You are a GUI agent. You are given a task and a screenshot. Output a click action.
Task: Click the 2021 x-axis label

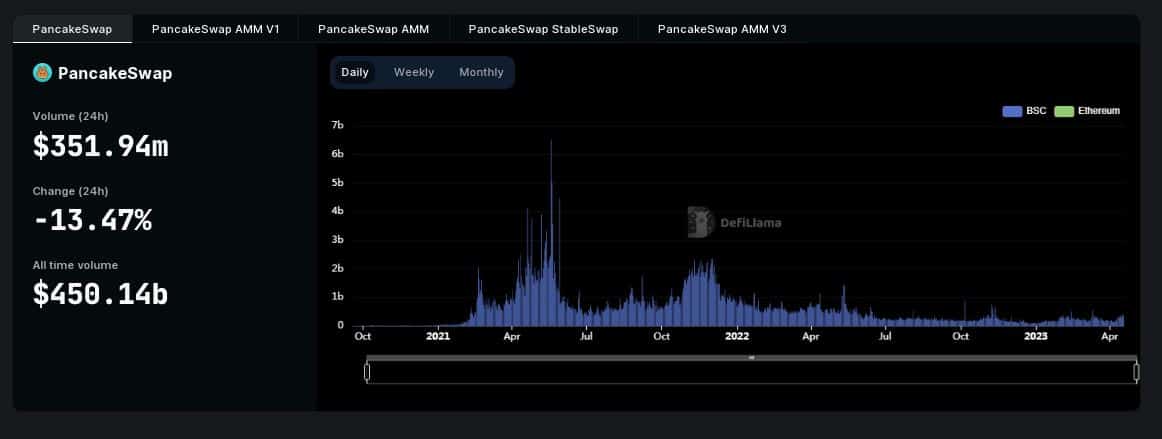point(438,337)
